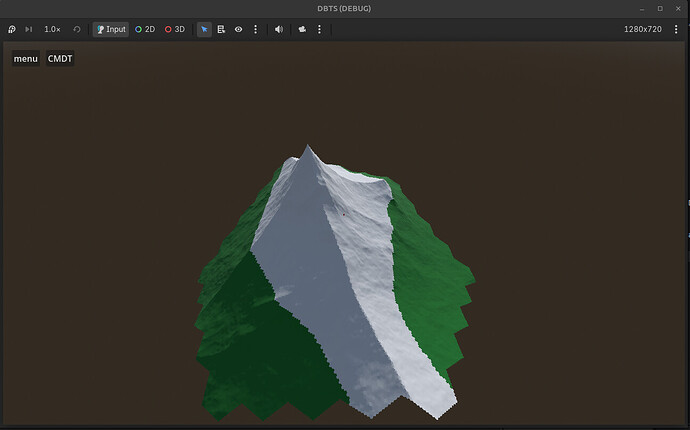
Task: Click the 1280x720 resolution label
Action: [642, 29]
